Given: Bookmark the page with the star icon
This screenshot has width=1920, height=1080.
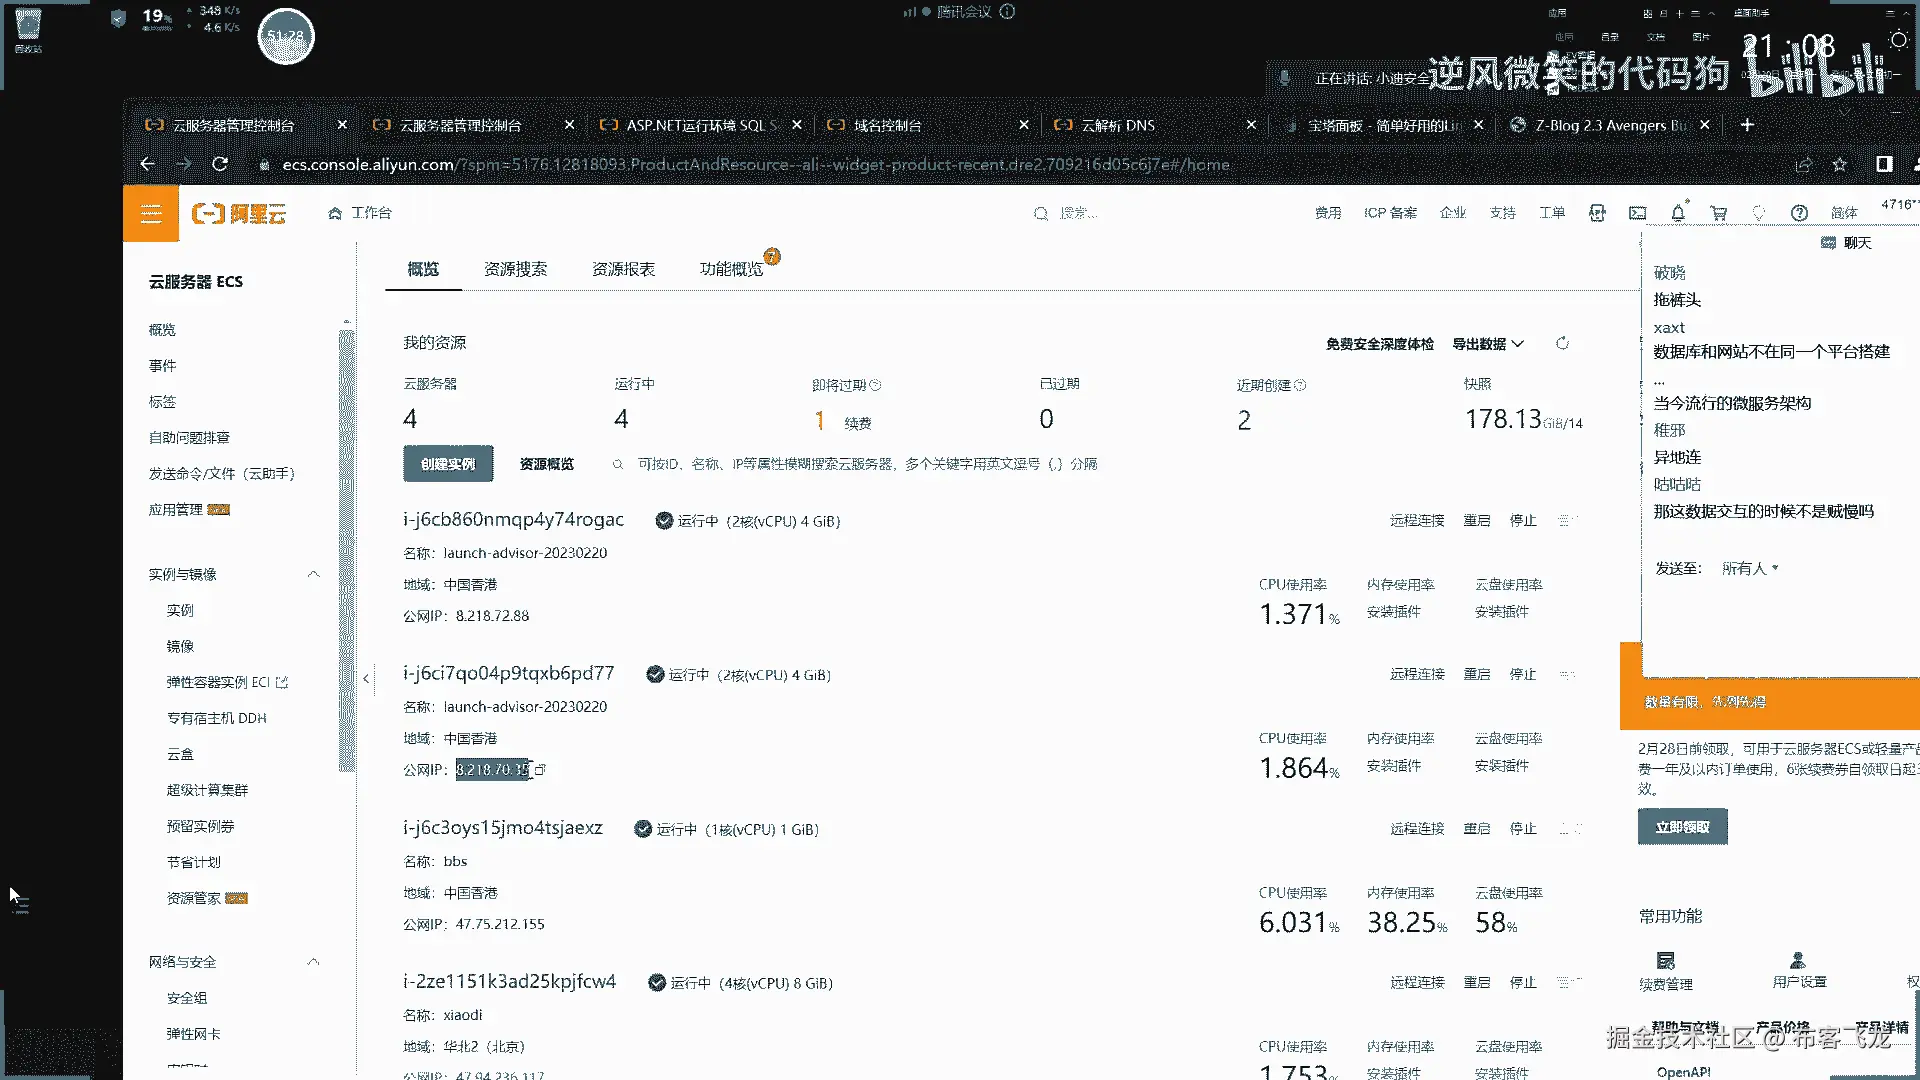Looking at the screenshot, I should point(1839,165).
